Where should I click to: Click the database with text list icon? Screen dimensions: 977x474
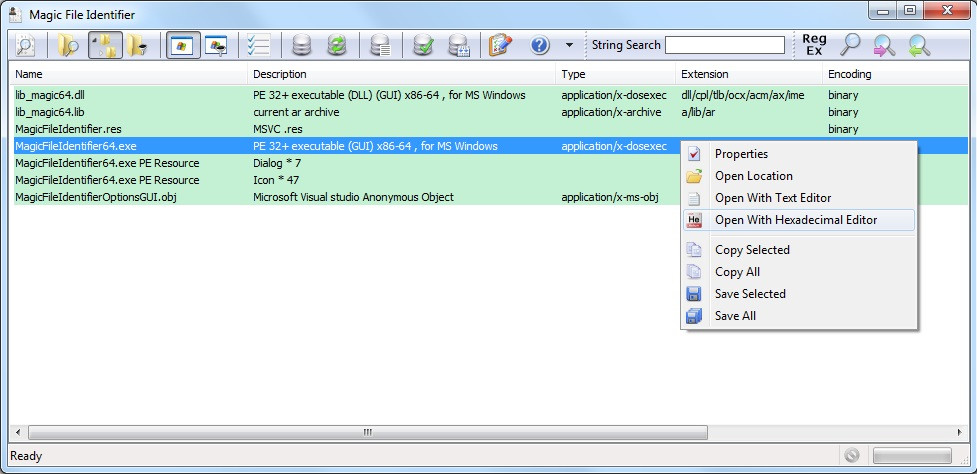(x=379, y=45)
